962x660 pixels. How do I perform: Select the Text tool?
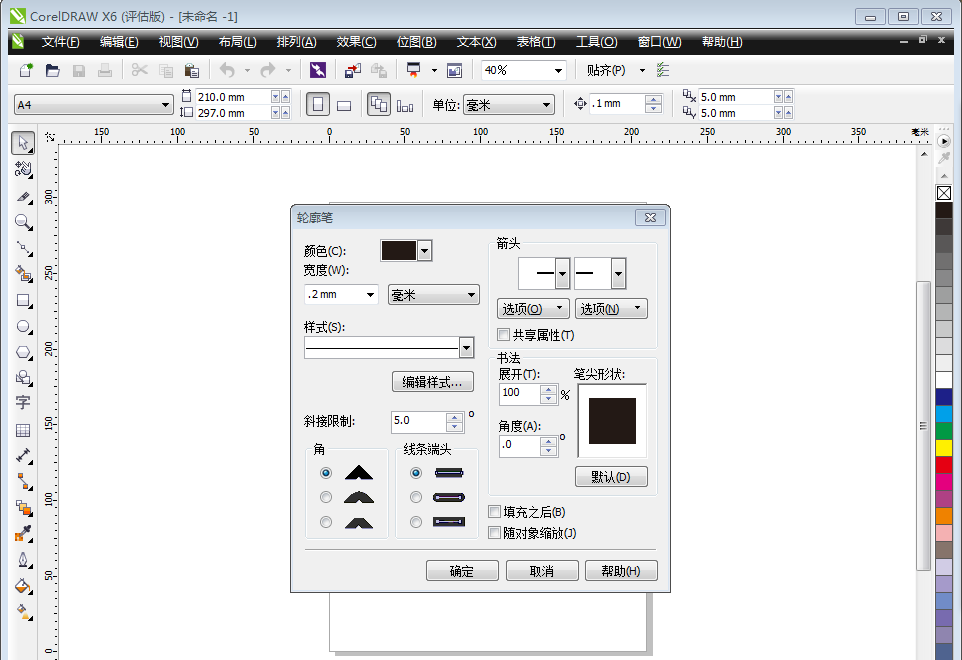pyautogui.click(x=22, y=403)
